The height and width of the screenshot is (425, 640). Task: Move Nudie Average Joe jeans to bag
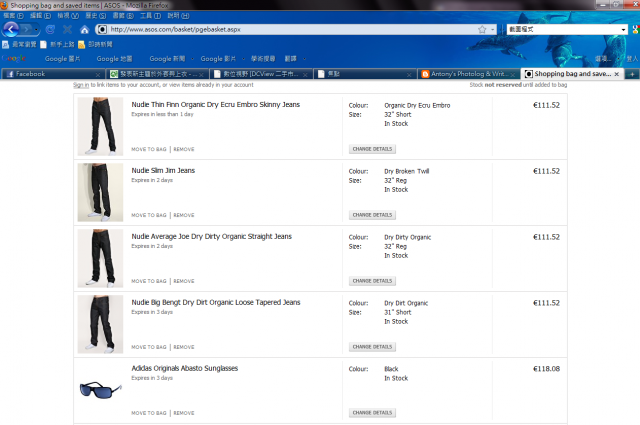(x=149, y=281)
